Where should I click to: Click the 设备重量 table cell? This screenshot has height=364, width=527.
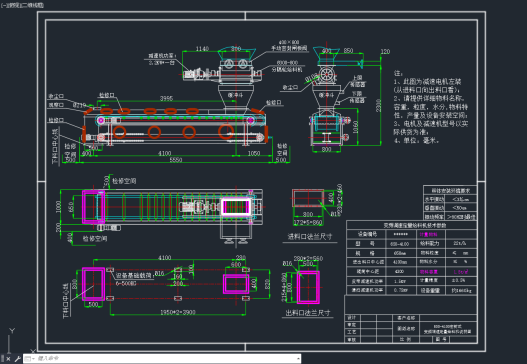[x=430, y=290]
